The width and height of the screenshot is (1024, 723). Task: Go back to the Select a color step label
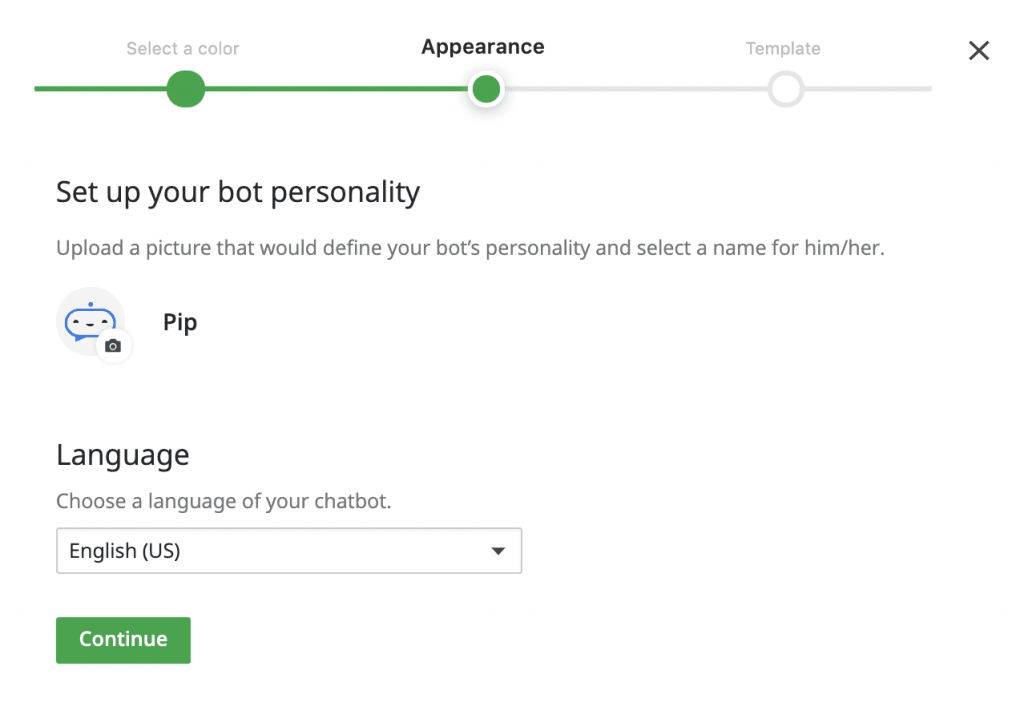[183, 48]
